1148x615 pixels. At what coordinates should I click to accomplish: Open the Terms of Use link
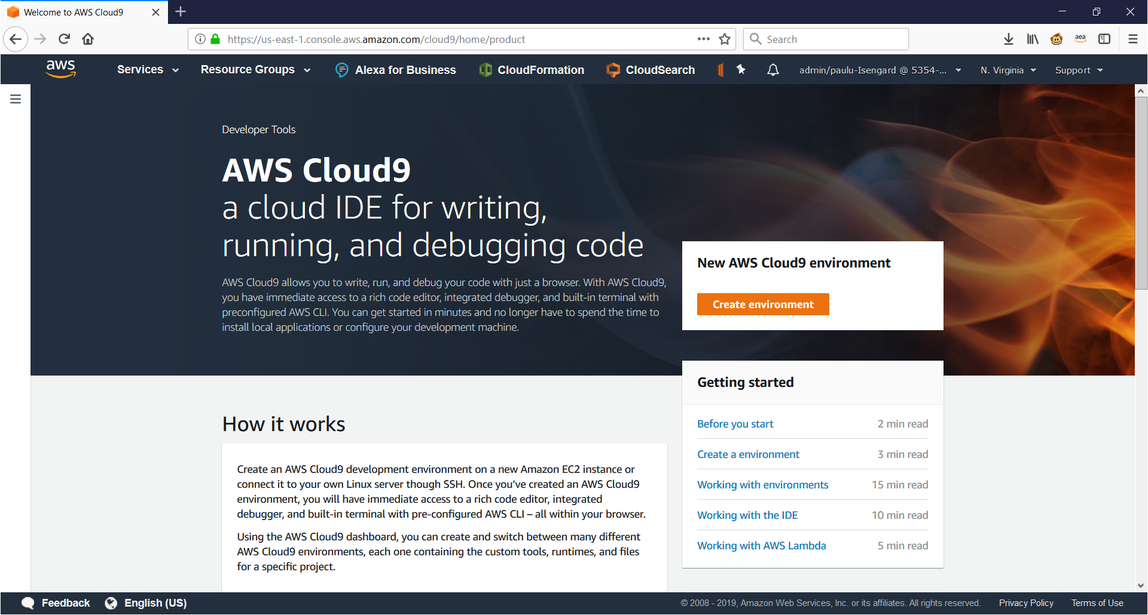(1097, 603)
